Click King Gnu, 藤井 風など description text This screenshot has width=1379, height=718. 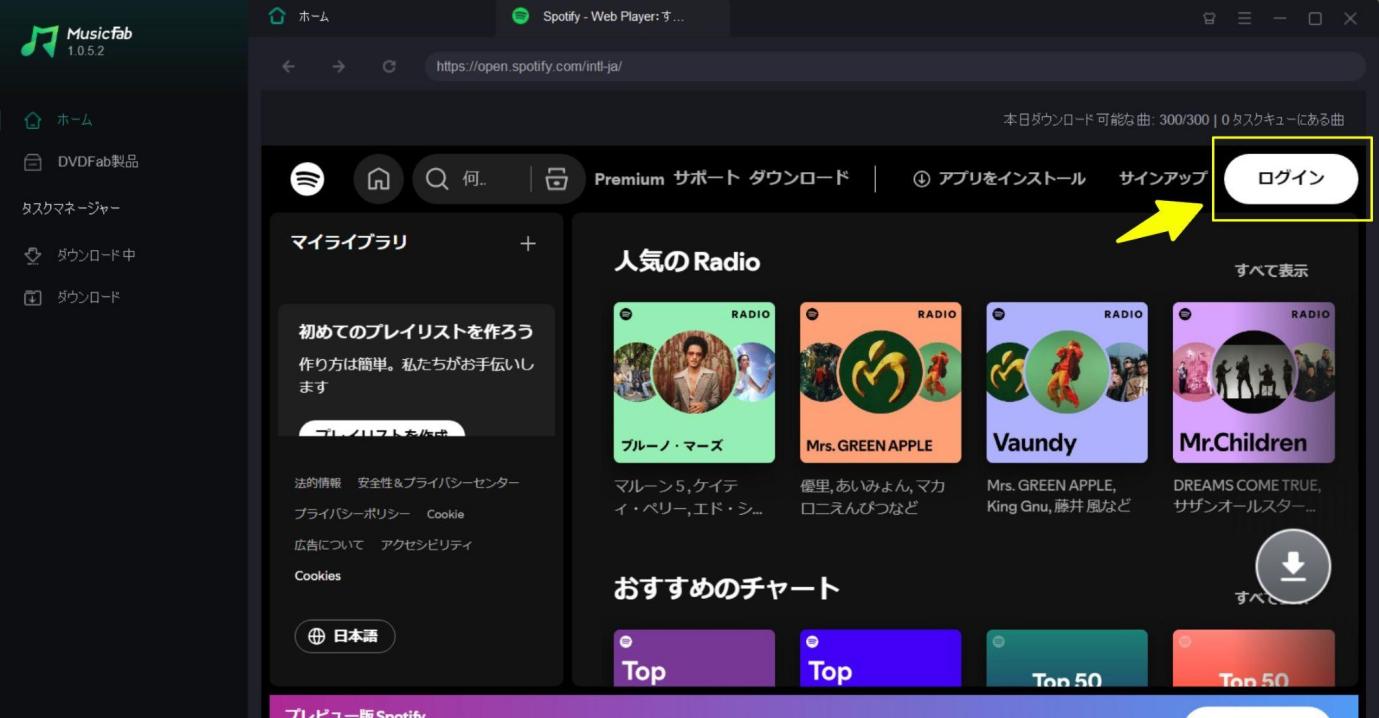1059,497
